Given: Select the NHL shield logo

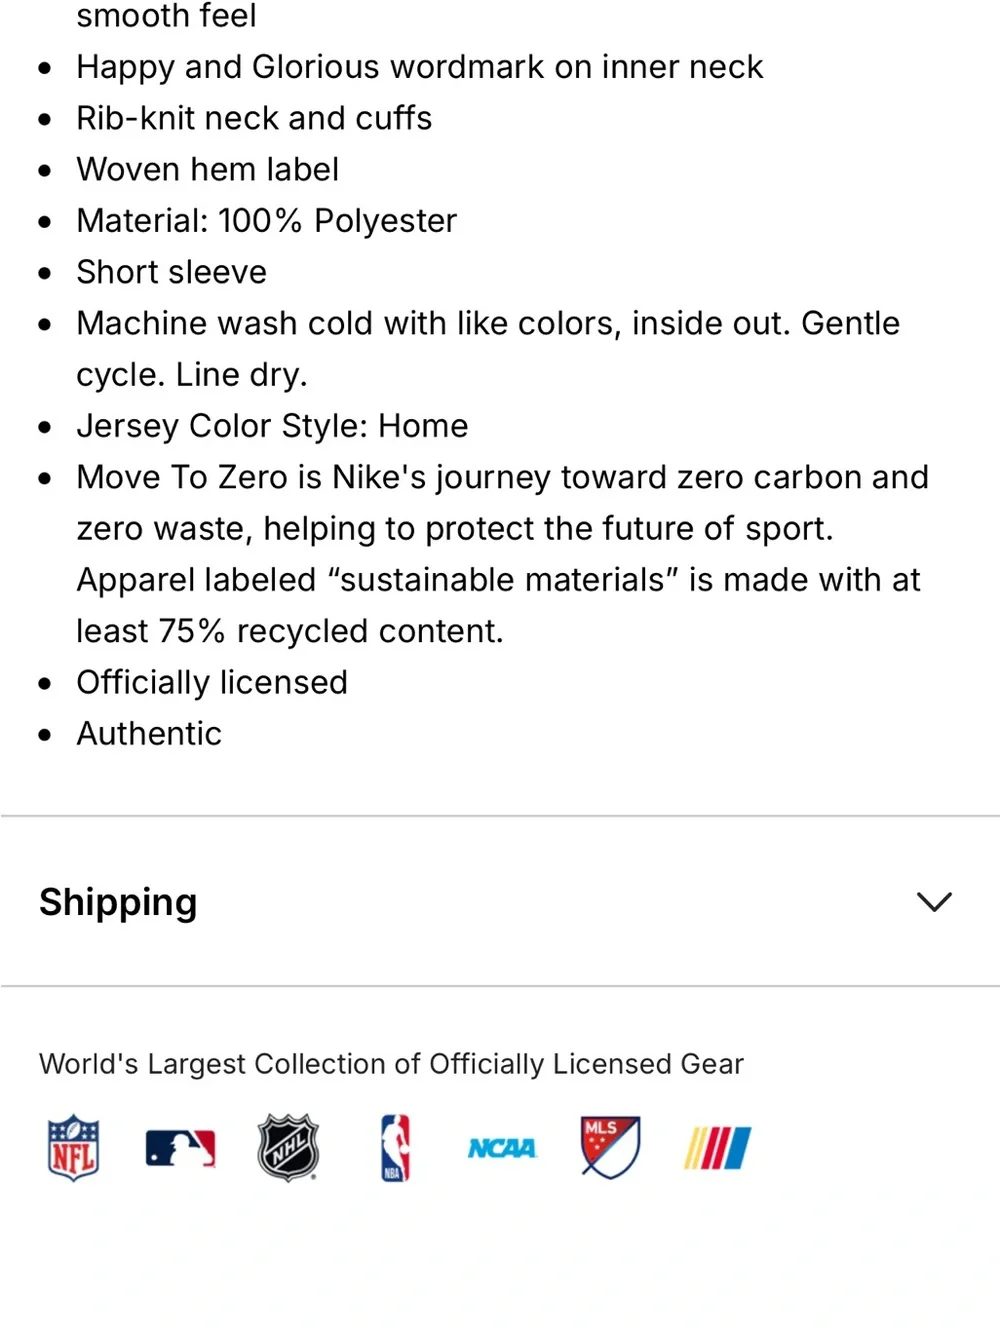Looking at the screenshot, I should (288, 1148).
